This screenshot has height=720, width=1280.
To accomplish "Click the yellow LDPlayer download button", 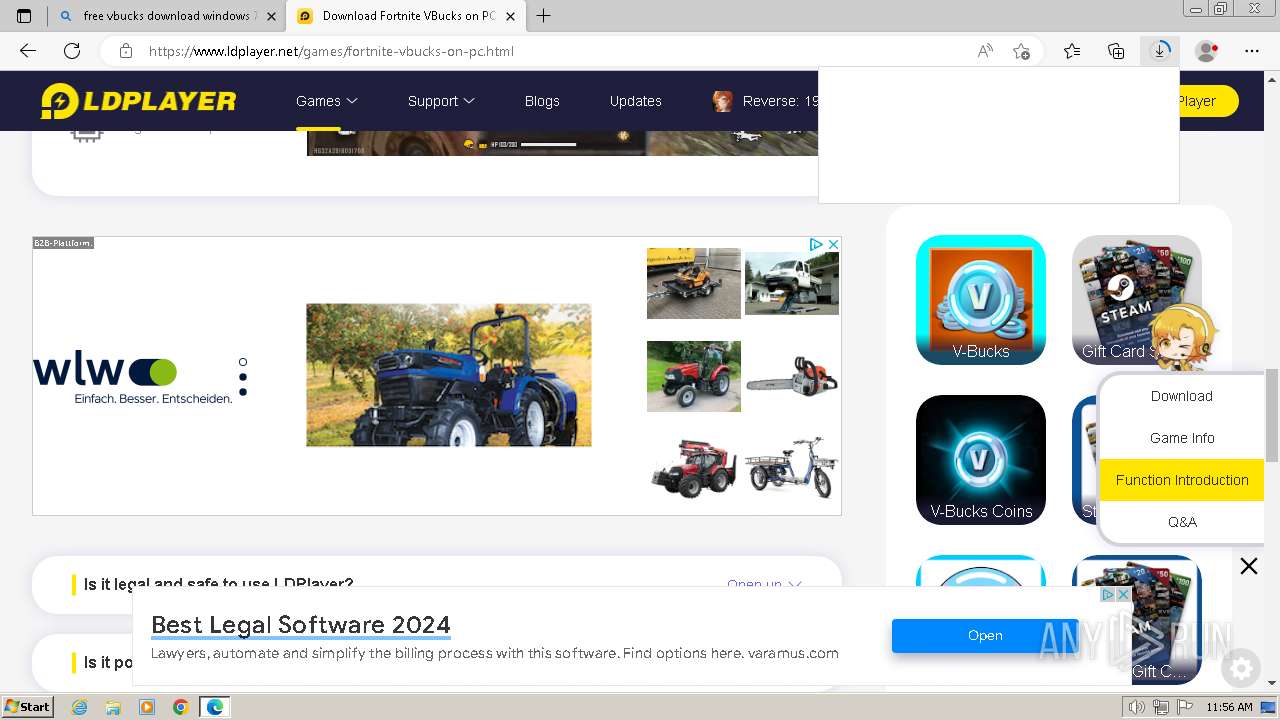I will tap(1208, 101).
